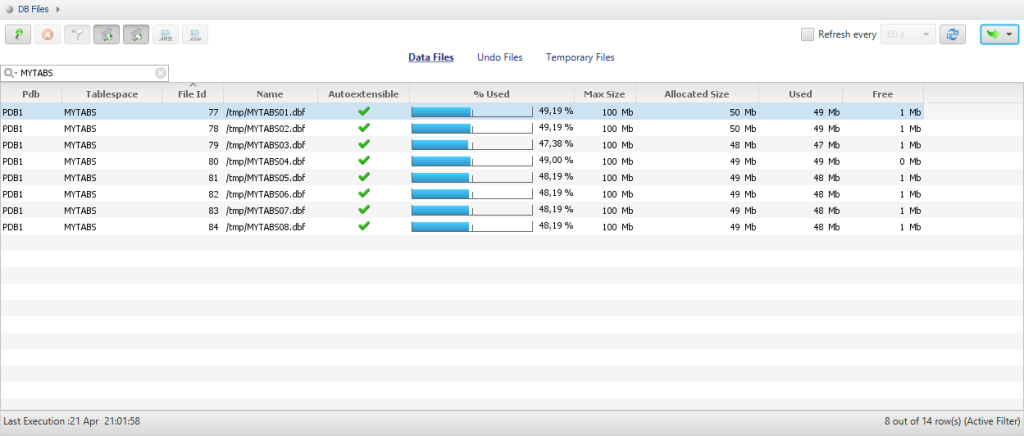1024x436 pixels.
Task: Select the Data Files link
Action: [x=431, y=58]
